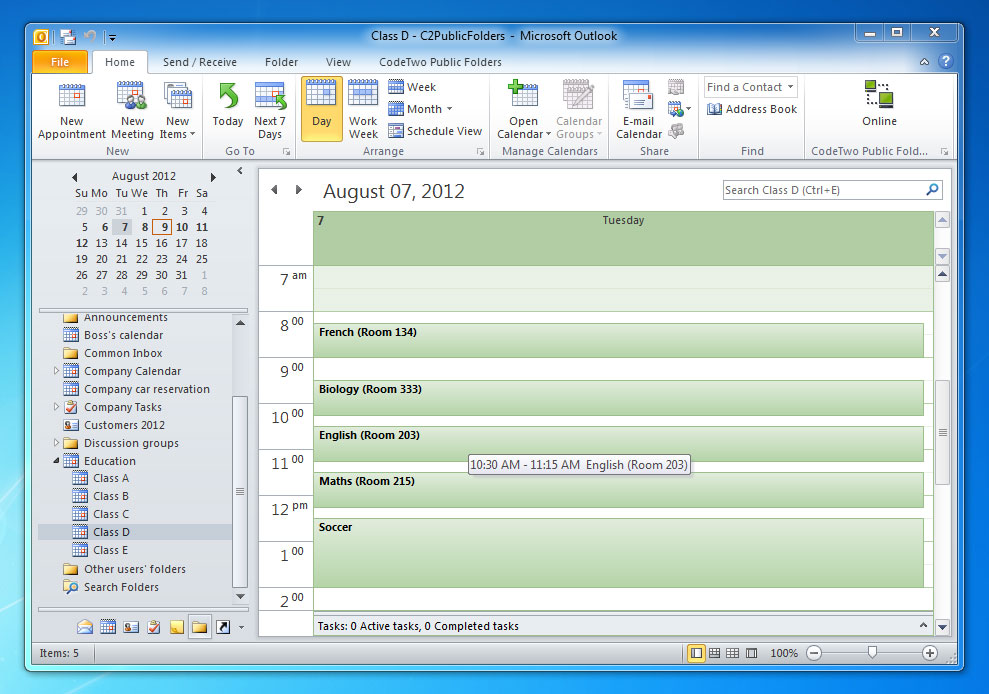Open the Open Calendar menu
The width and height of the screenshot is (989, 694).
click(524, 110)
